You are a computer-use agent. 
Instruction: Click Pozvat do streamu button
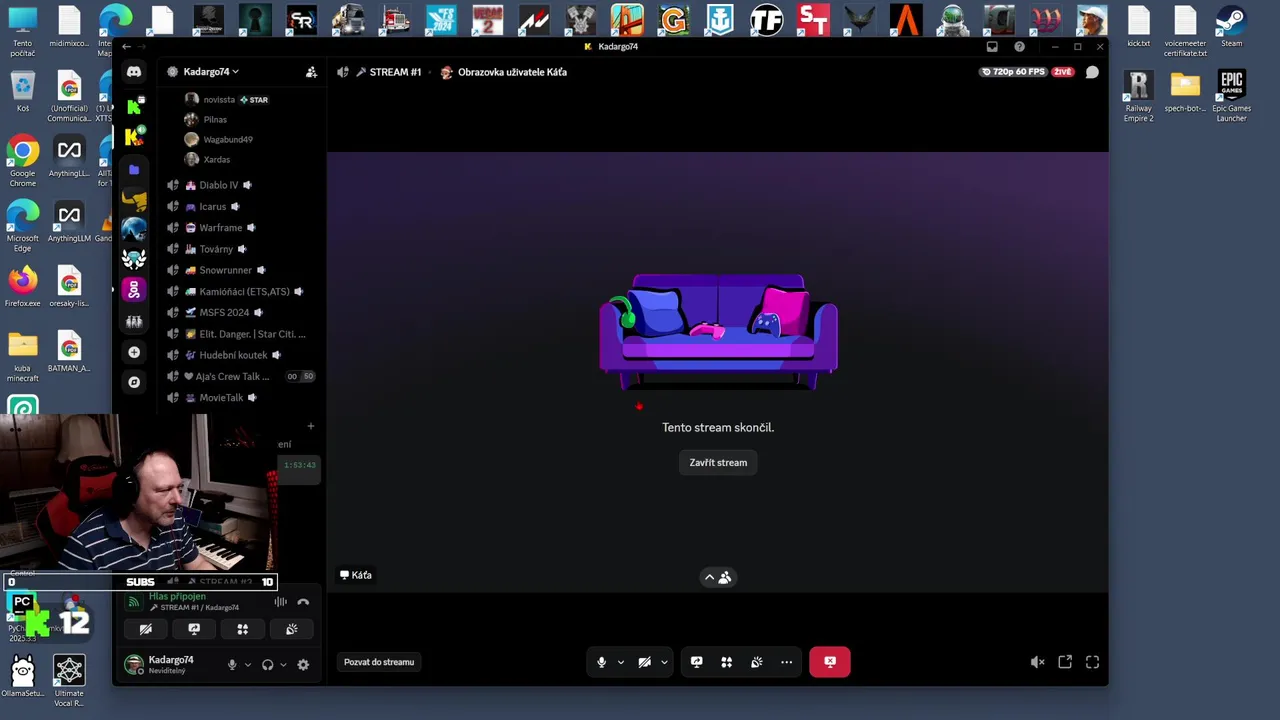[x=379, y=662]
